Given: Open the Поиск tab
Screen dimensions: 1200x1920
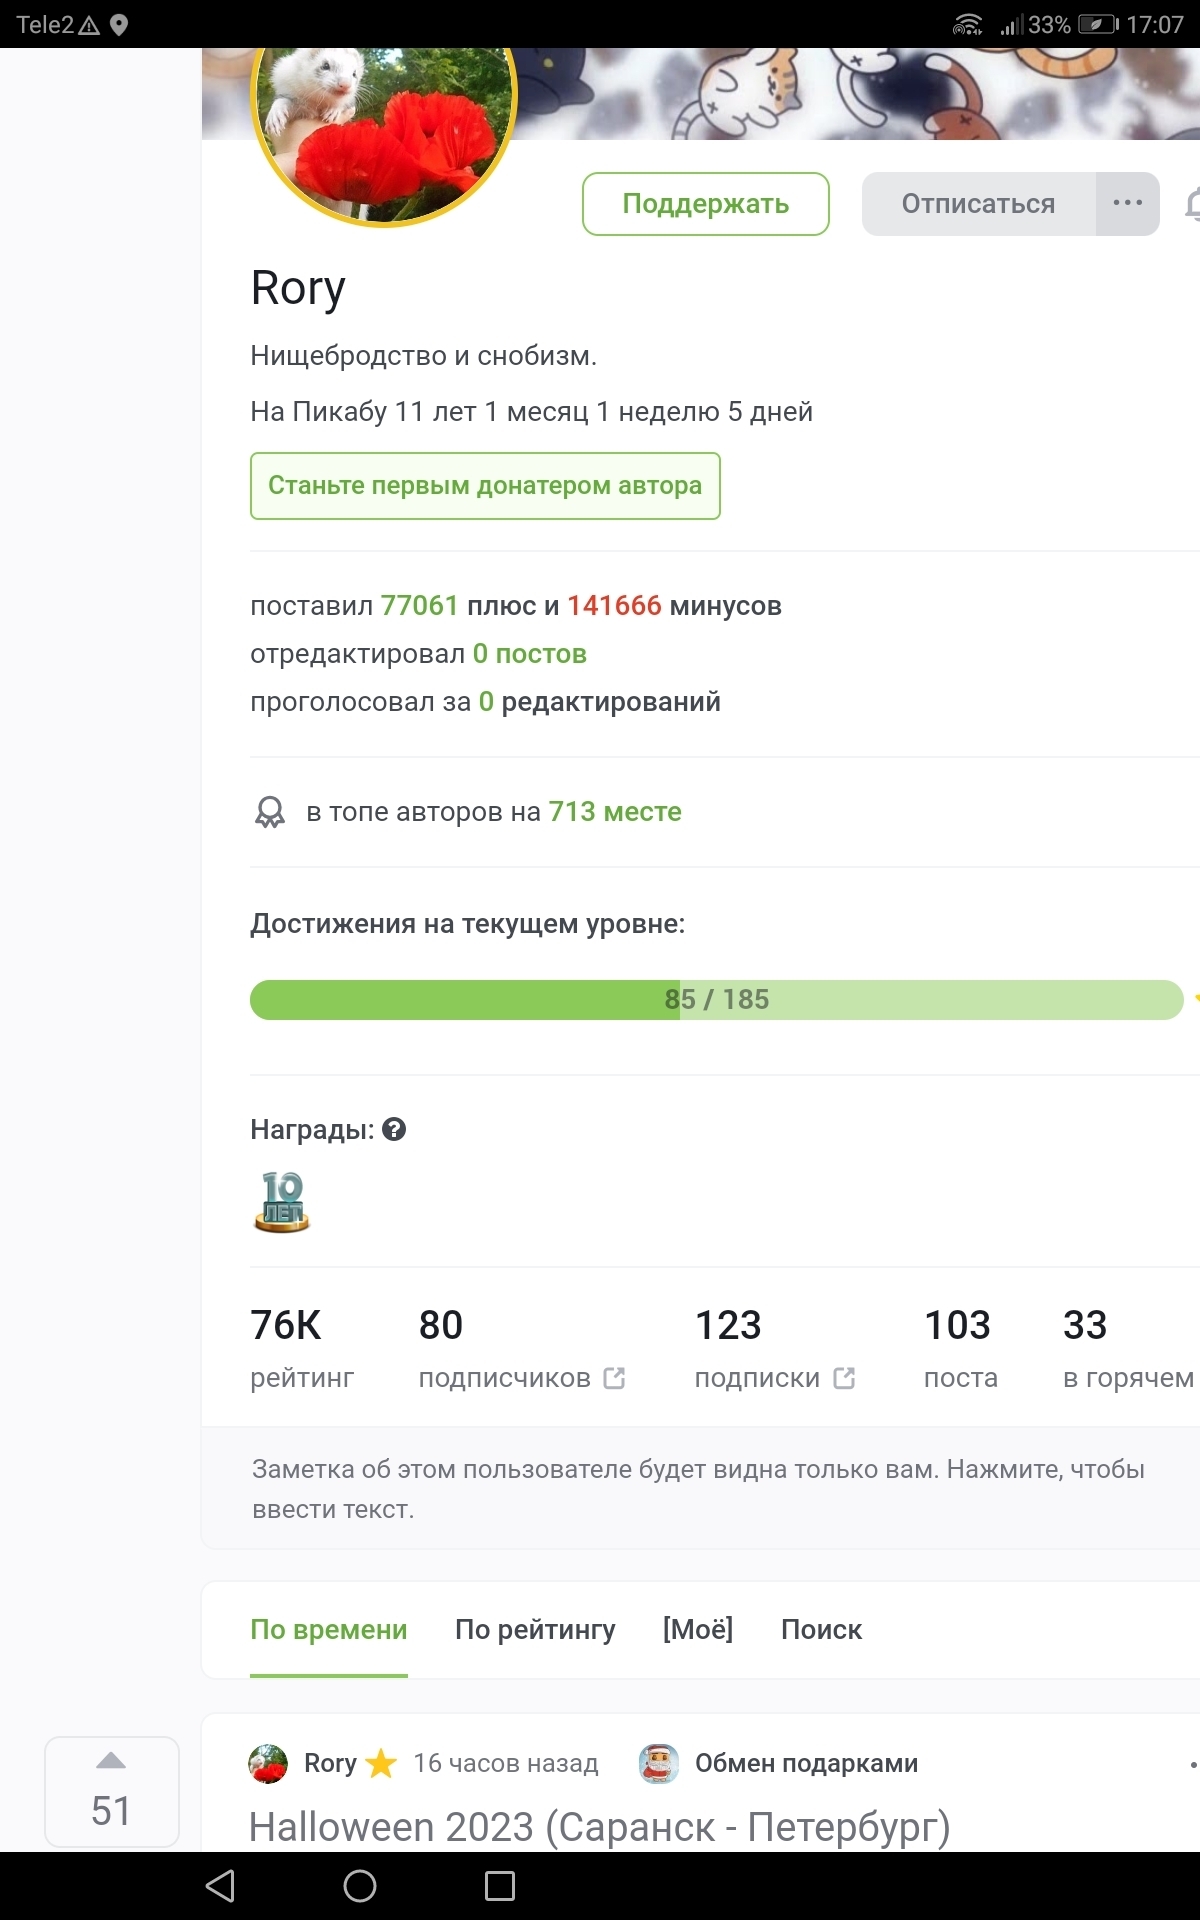Looking at the screenshot, I should point(821,1630).
